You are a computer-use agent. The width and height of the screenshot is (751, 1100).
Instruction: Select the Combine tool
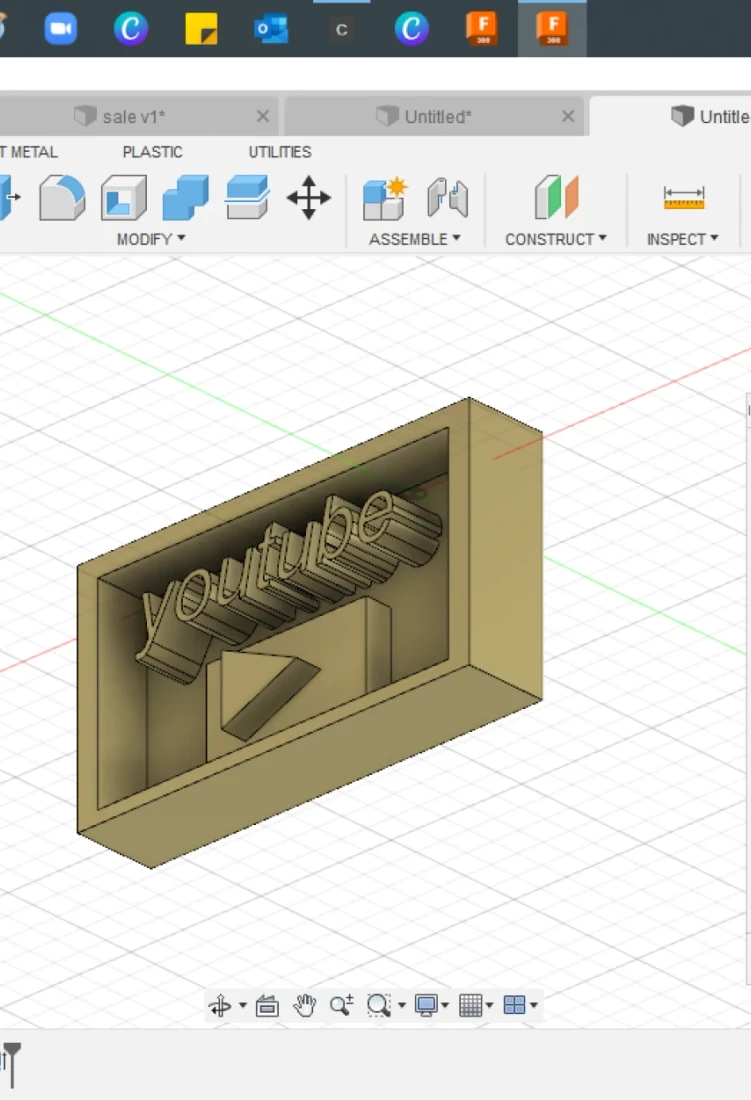pos(185,198)
